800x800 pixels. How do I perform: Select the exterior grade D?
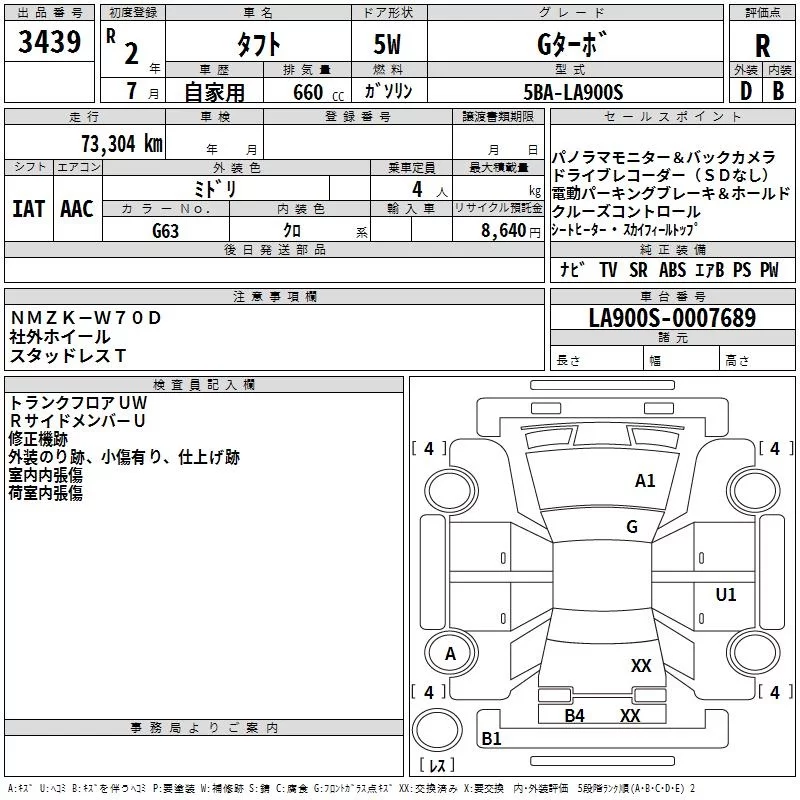(746, 91)
